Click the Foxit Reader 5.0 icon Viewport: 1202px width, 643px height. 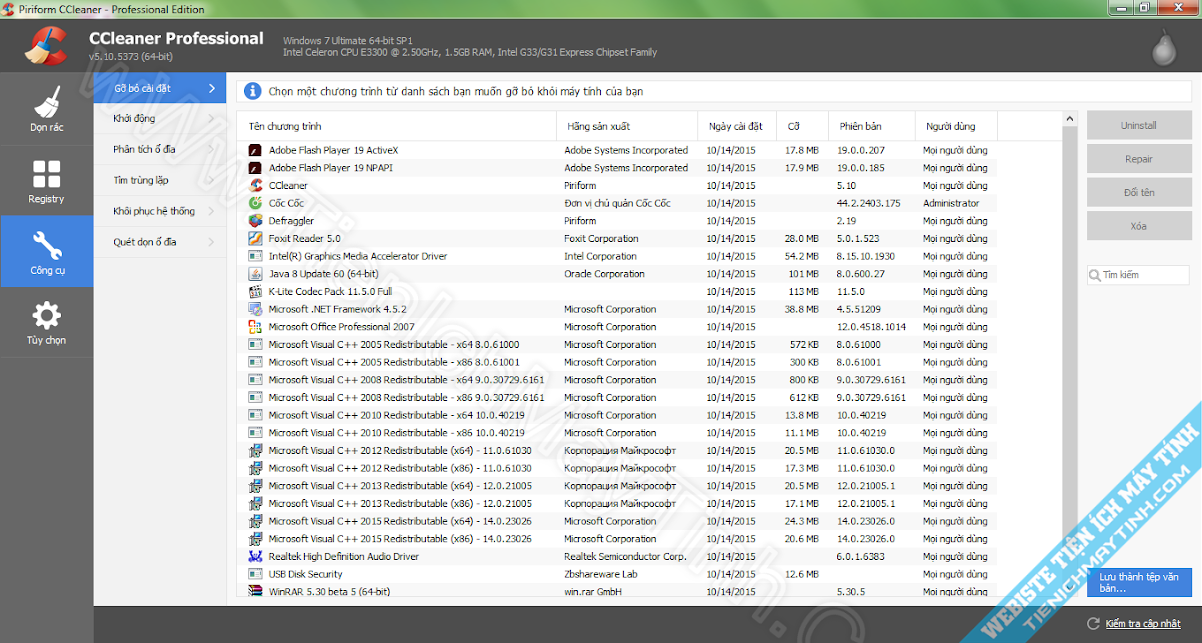255,238
